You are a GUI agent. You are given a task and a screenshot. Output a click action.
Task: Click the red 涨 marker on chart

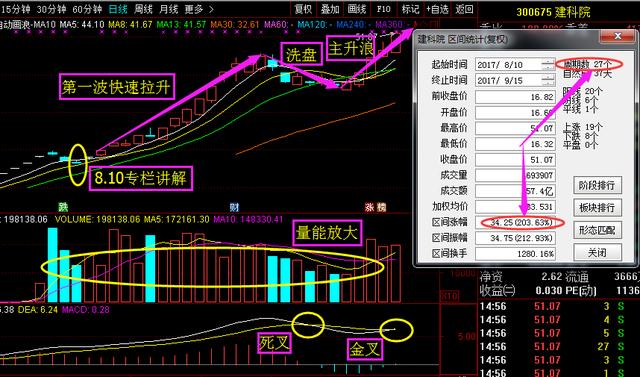370,207
